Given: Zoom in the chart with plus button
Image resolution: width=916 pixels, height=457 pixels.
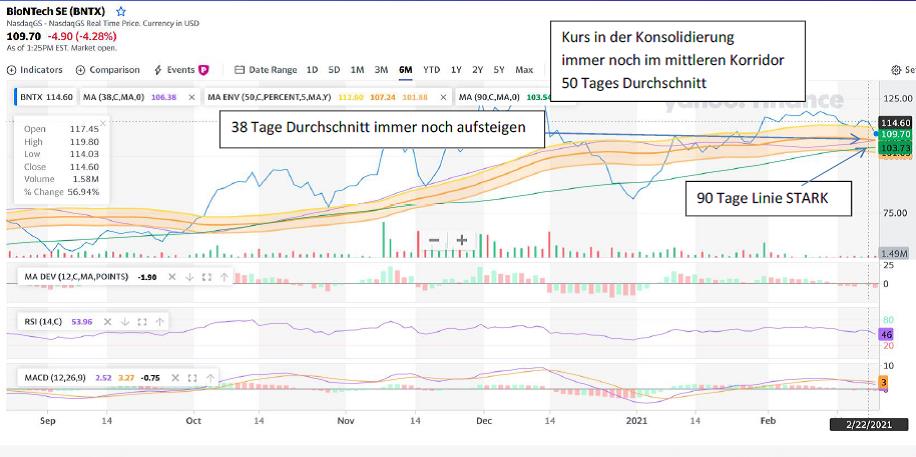Looking at the screenshot, I should pos(462,240).
